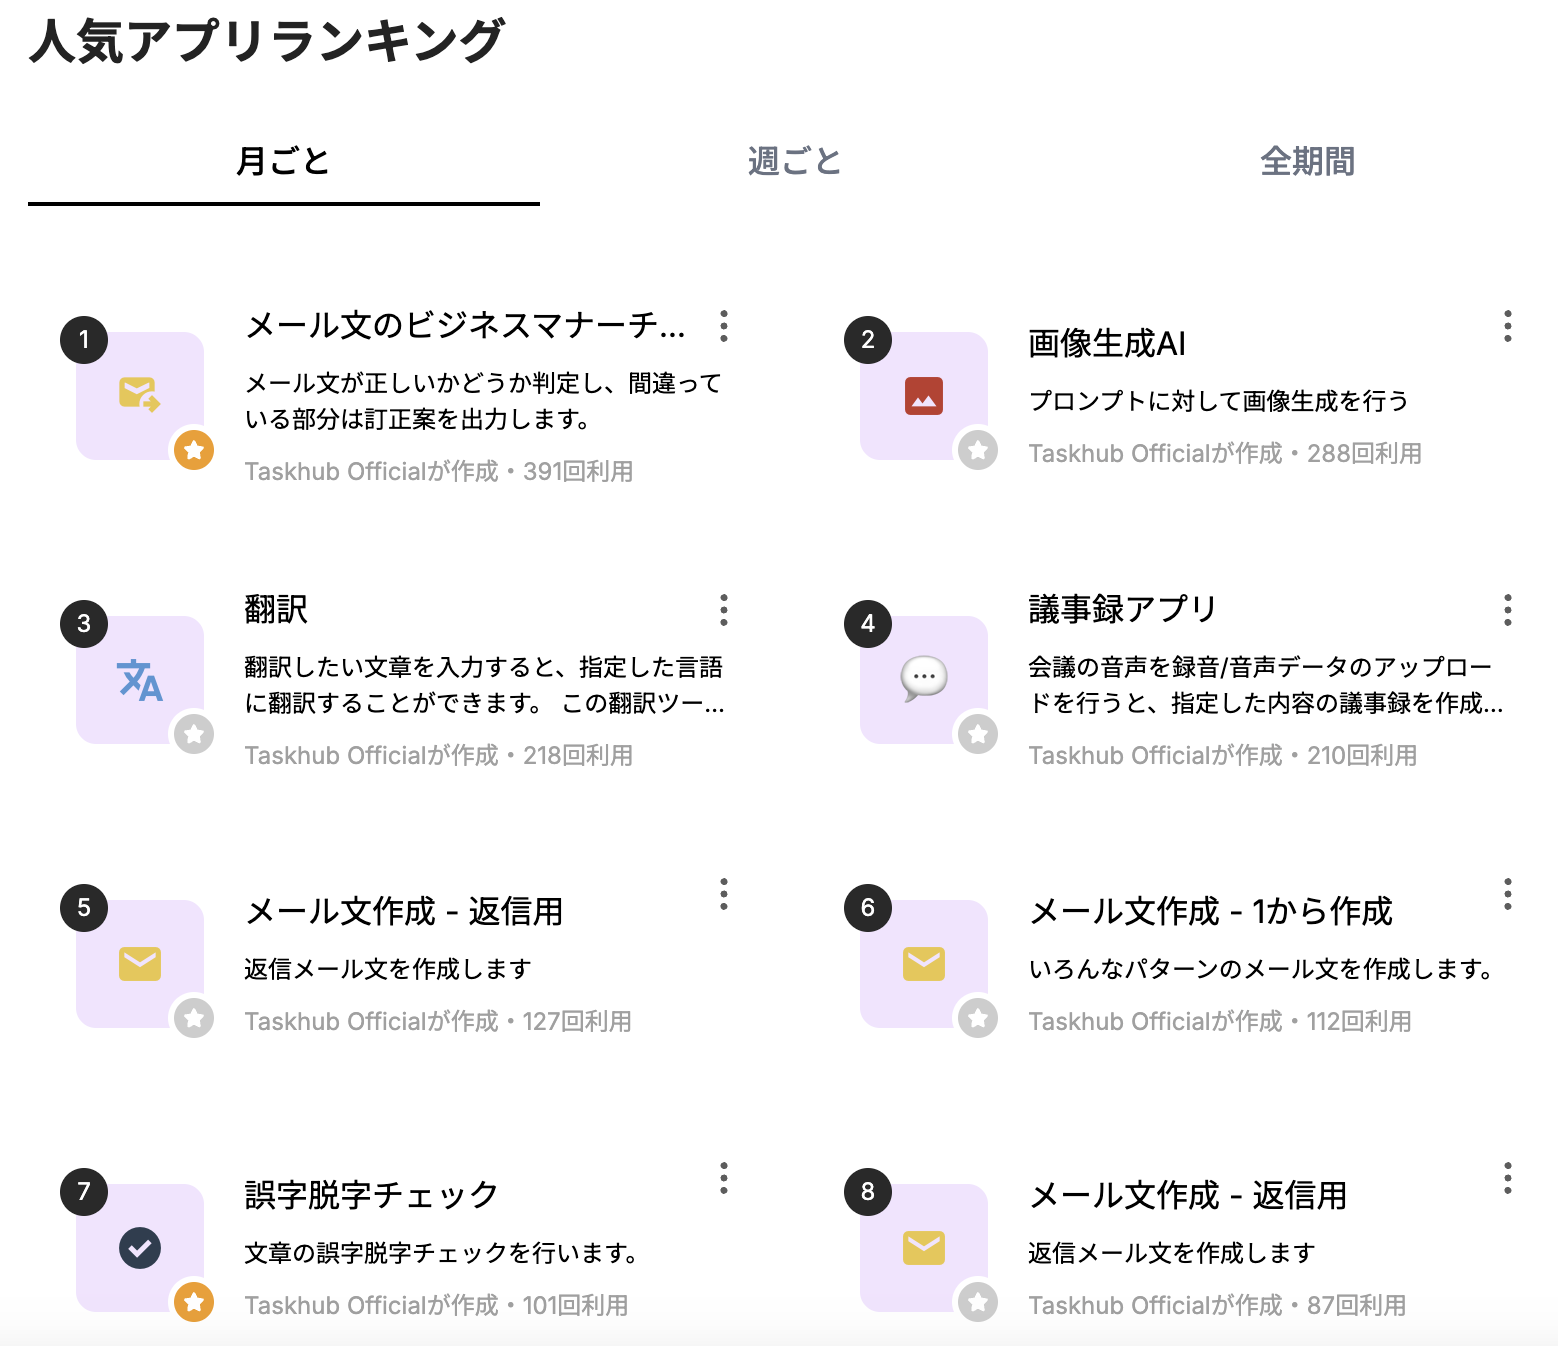Click the translate icon for 翻訳 app

coord(140,680)
